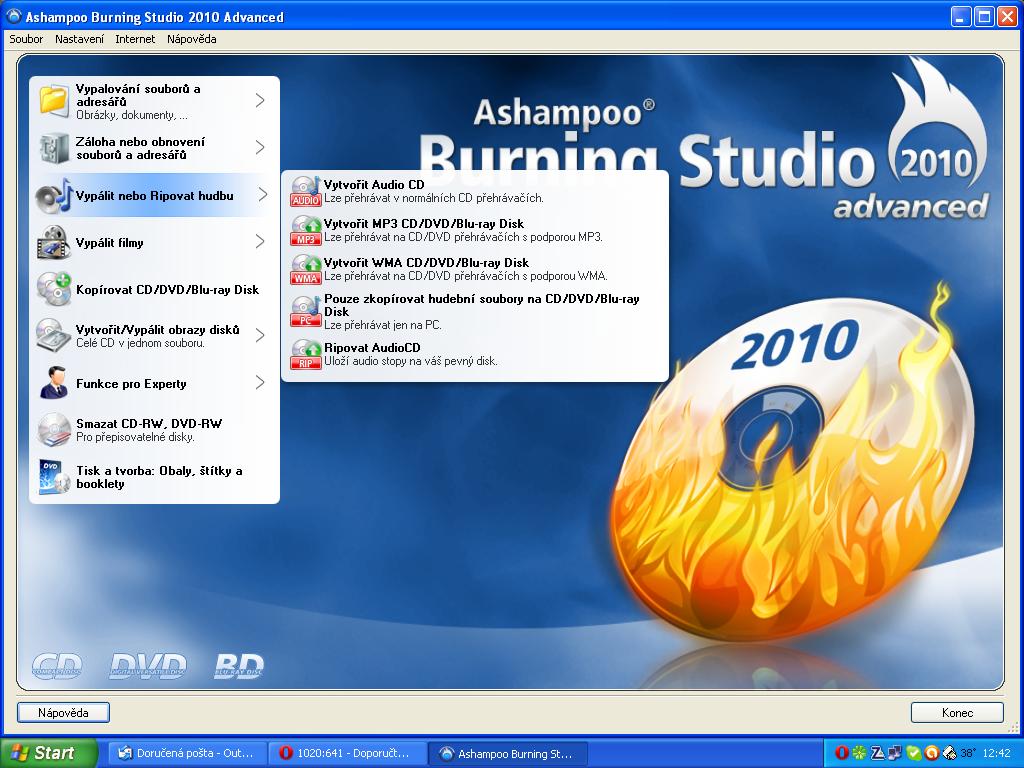Click "Obrázky, dokumenty, ..." subtitle text

click(x=132, y=115)
